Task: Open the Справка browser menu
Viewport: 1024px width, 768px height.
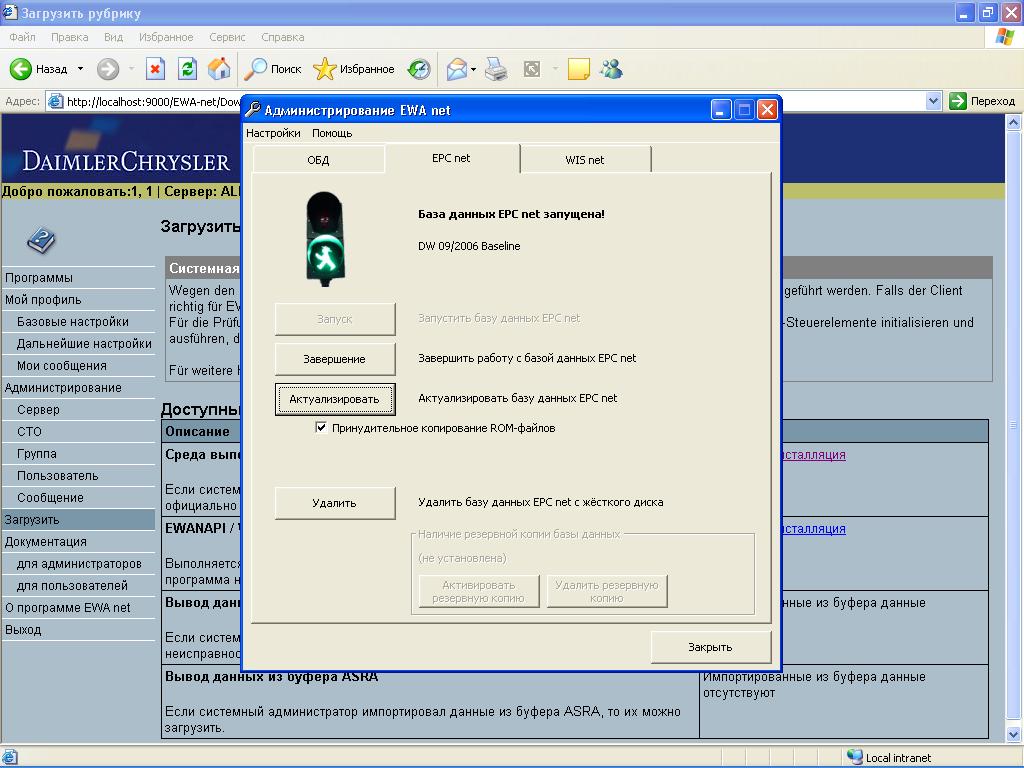Action: tap(283, 37)
